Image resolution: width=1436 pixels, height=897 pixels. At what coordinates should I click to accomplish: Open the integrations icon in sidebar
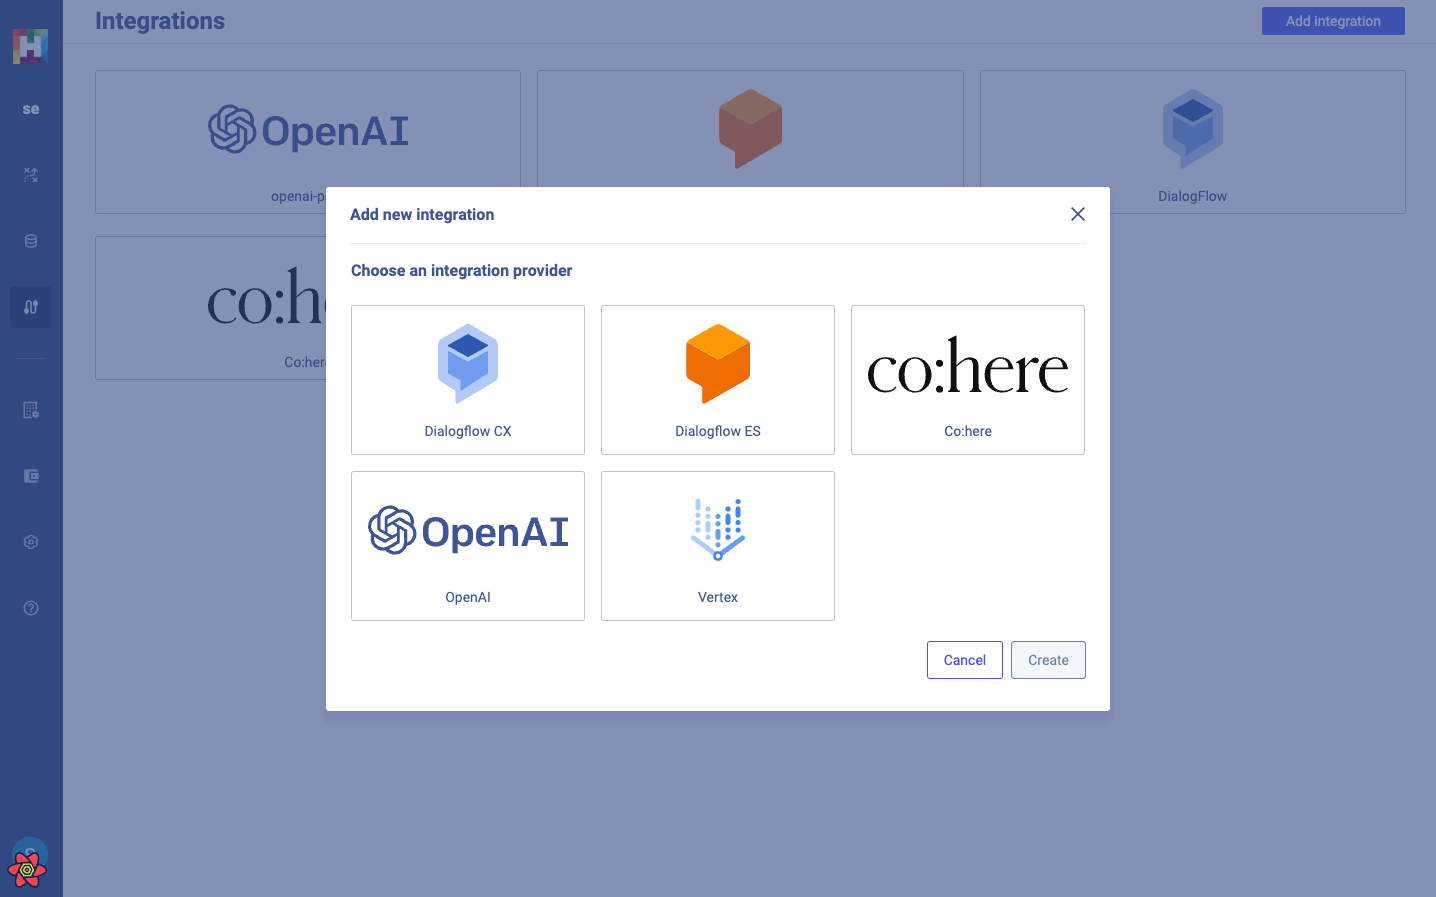point(31,307)
